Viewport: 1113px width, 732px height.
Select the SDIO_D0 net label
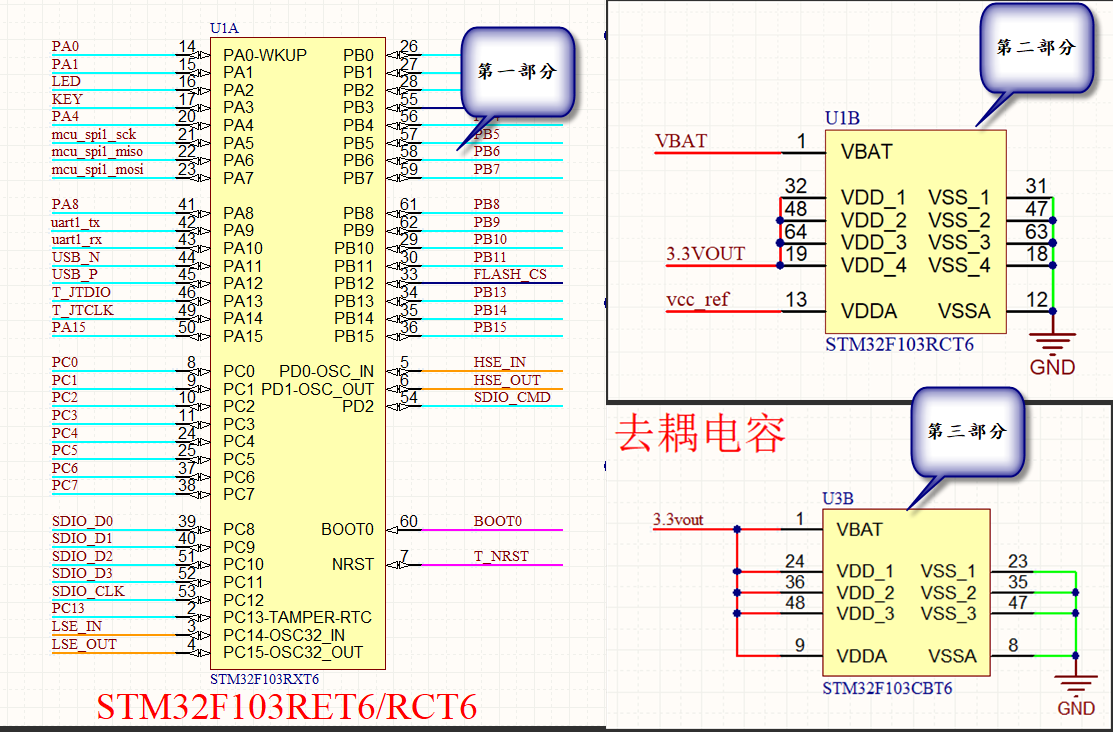click(x=82, y=521)
